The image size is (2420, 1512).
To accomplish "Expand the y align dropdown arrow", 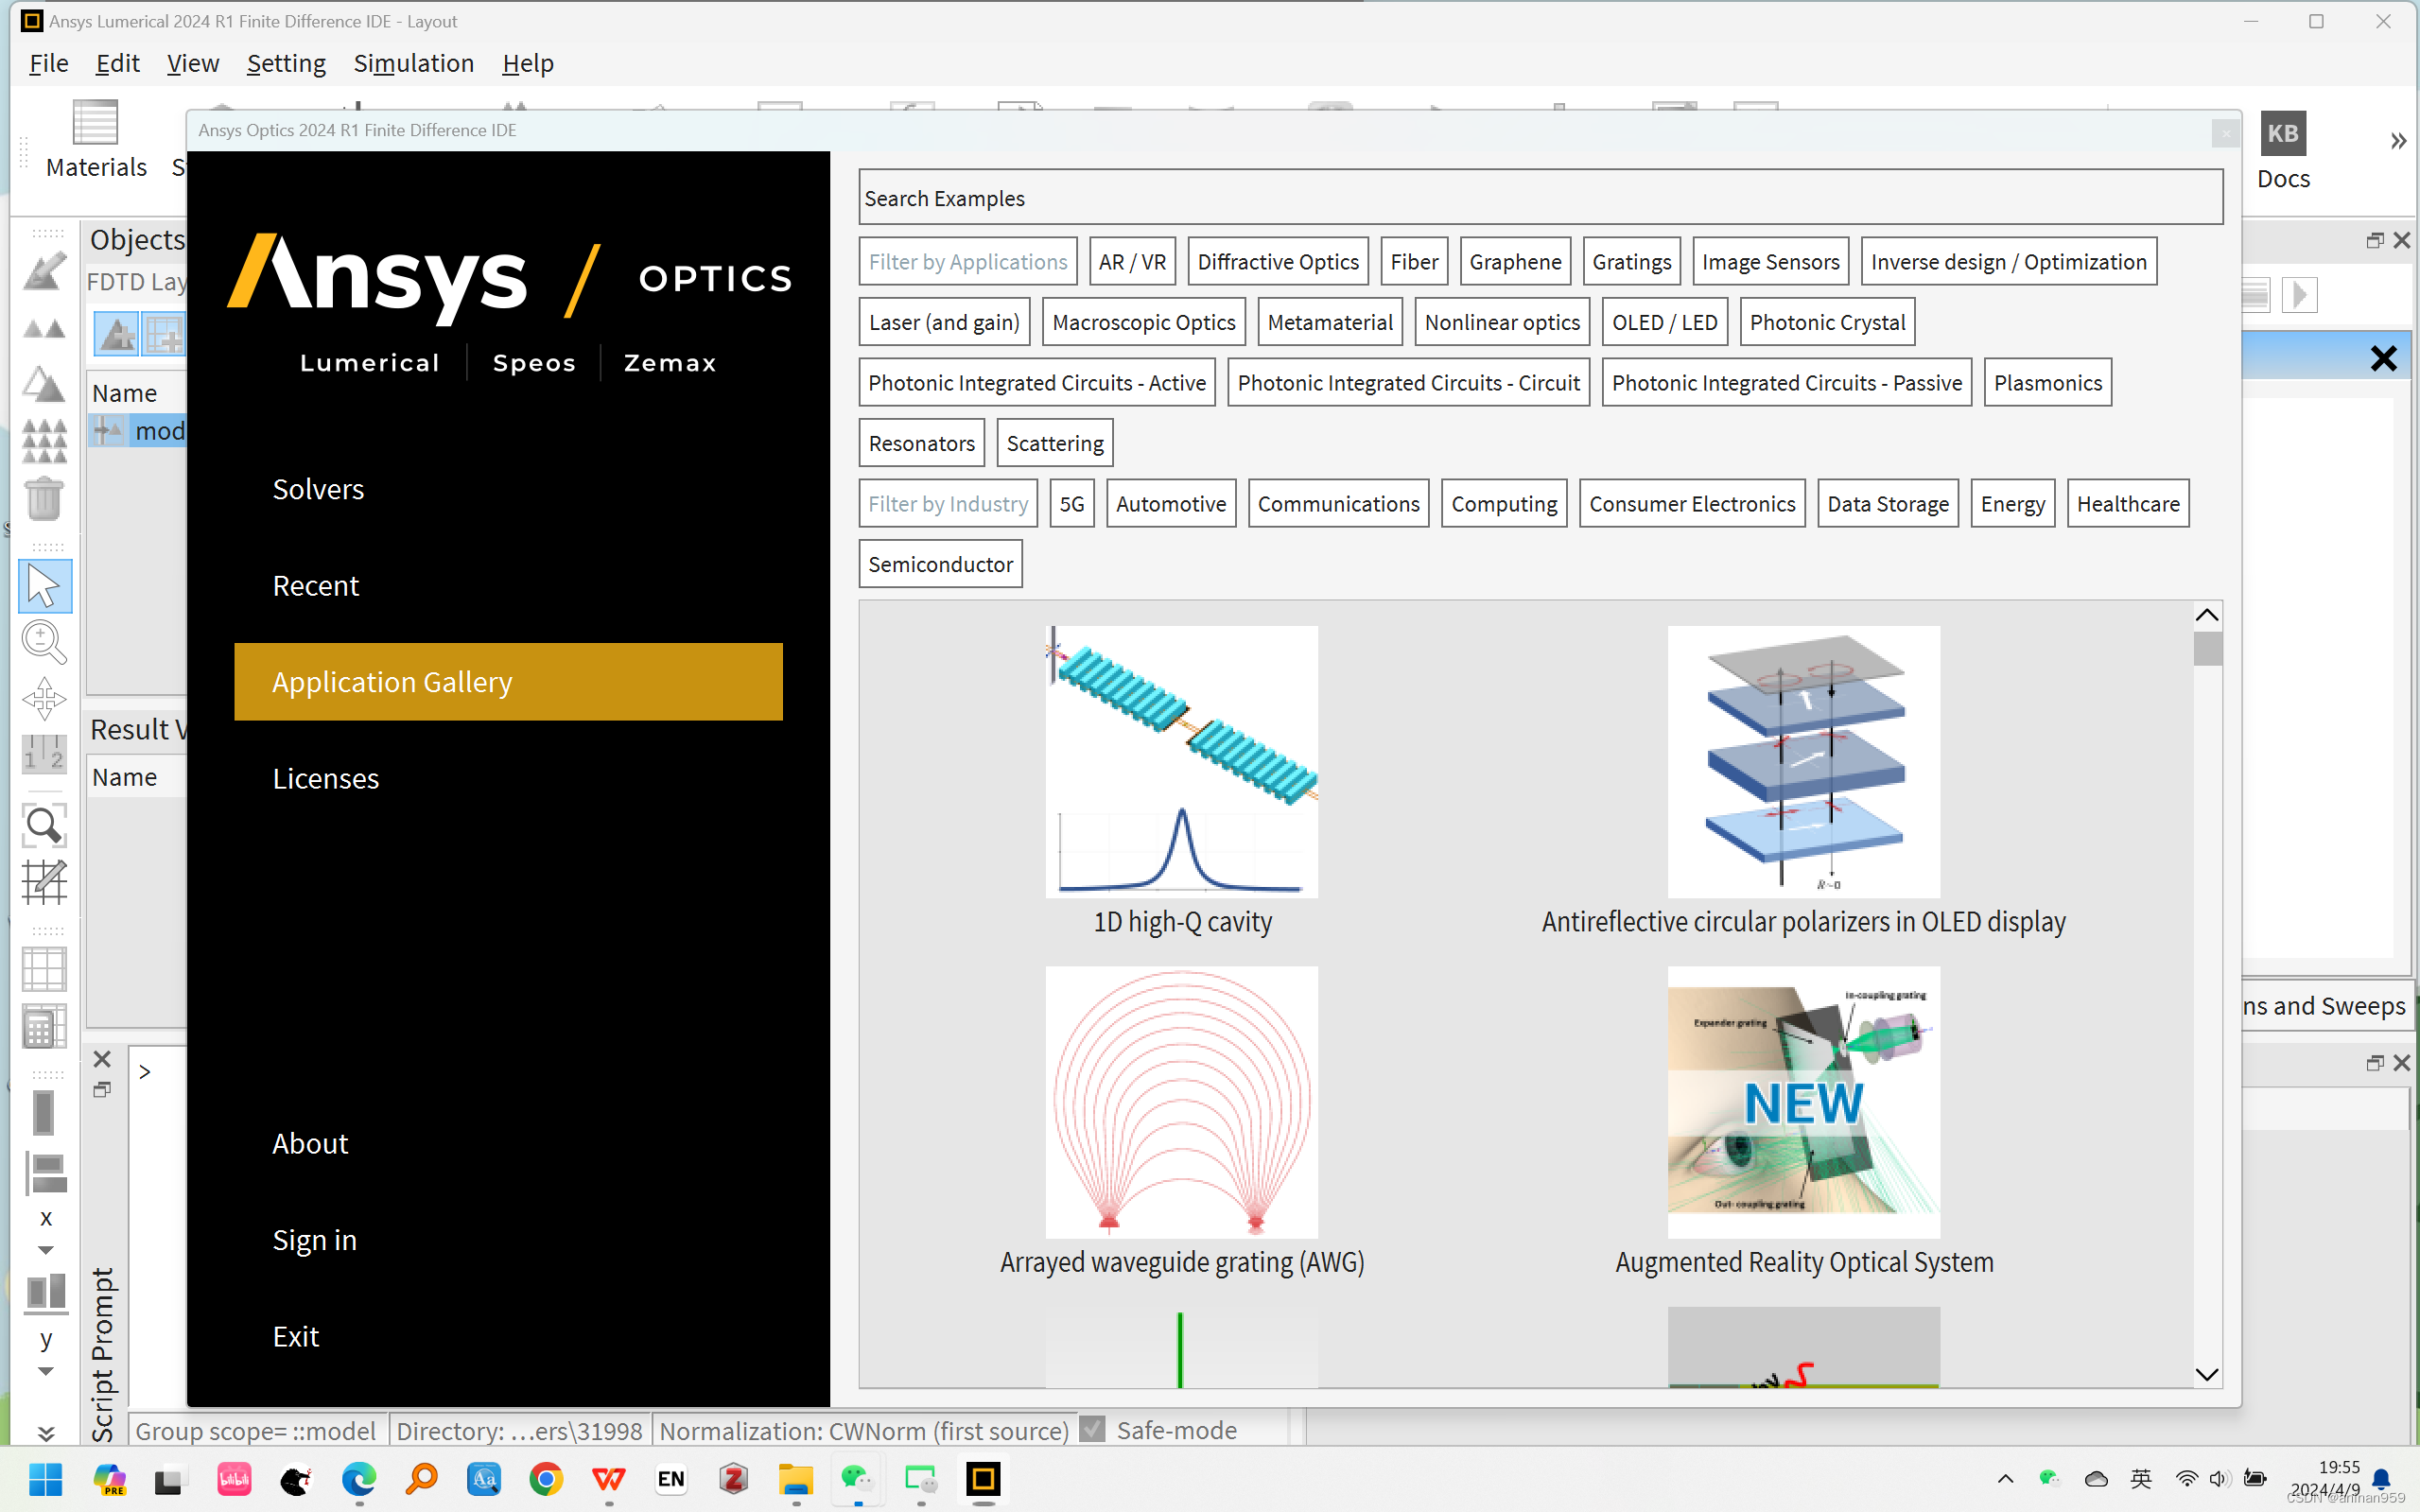I will pos(45,1371).
